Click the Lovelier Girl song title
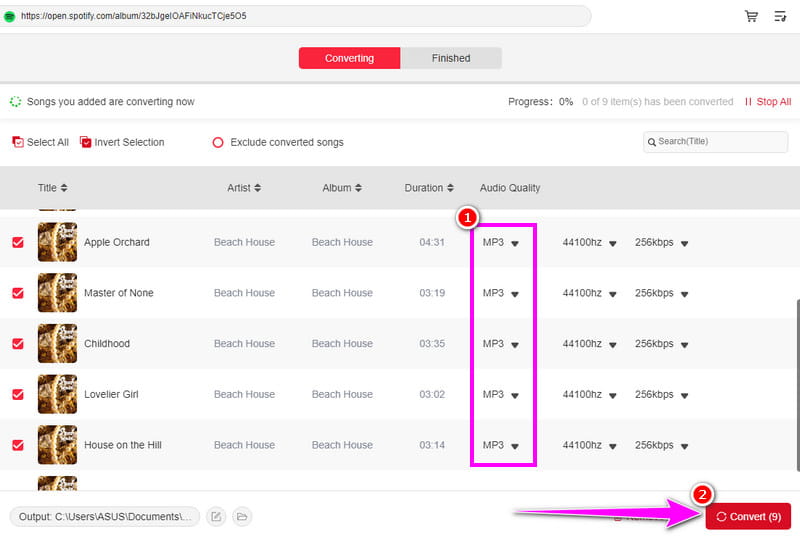The width and height of the screenshot is (800, 537). 111,394
